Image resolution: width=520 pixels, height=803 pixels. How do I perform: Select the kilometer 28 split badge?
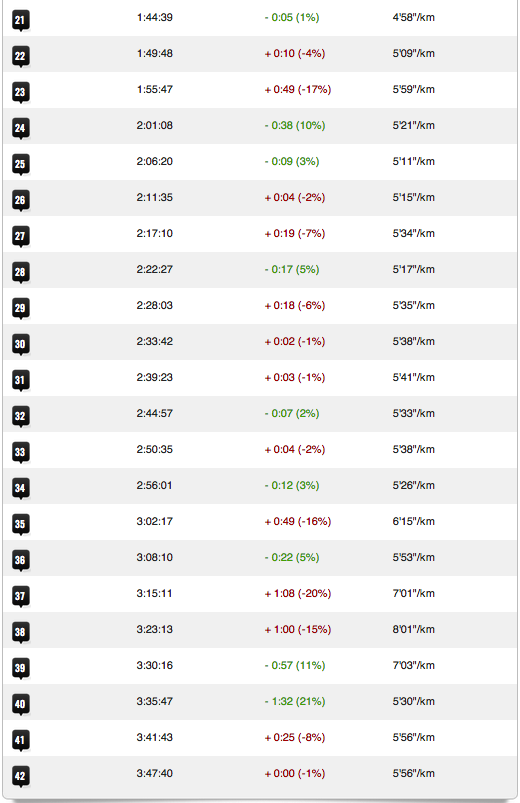[20, 272]
